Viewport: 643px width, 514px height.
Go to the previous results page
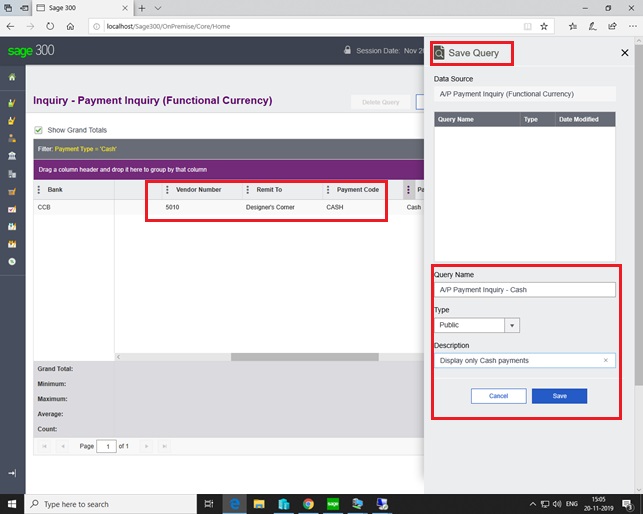point(63,446)
